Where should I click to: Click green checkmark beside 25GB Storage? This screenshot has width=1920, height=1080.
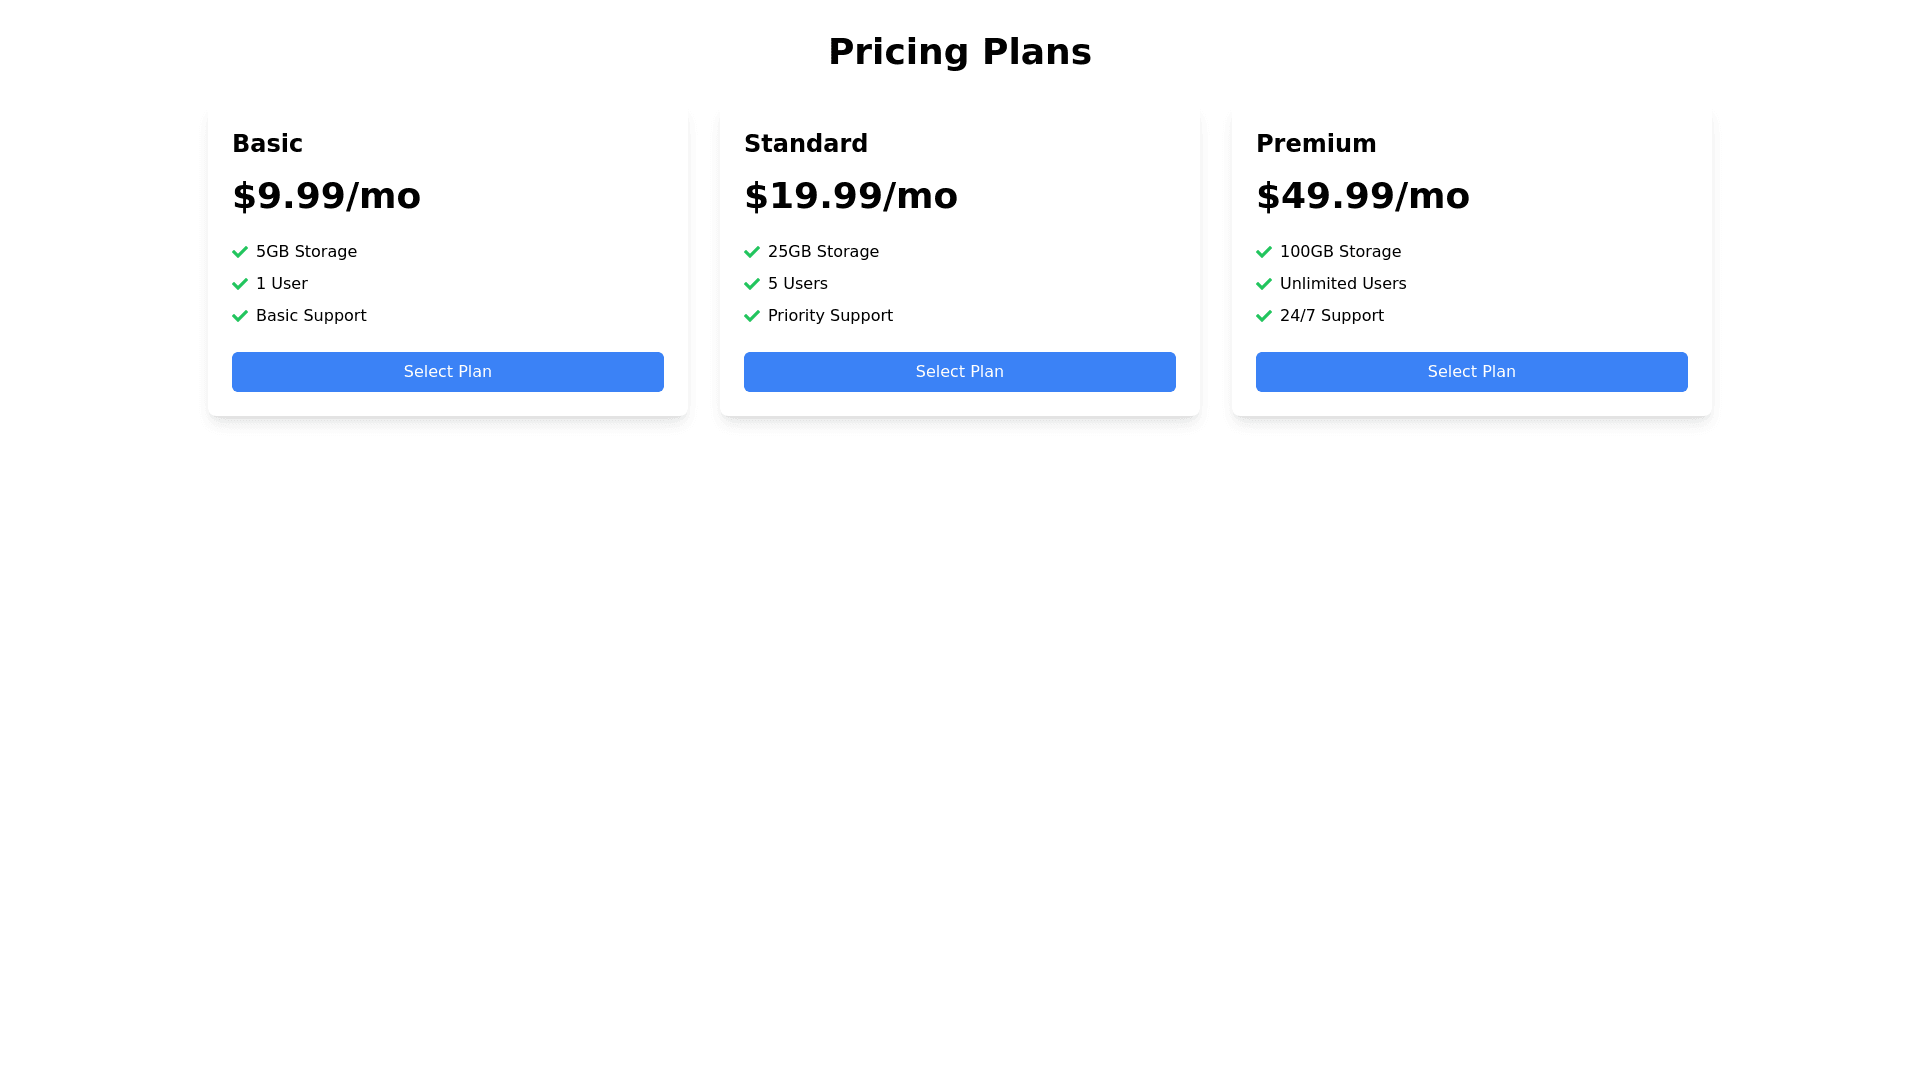752,252
